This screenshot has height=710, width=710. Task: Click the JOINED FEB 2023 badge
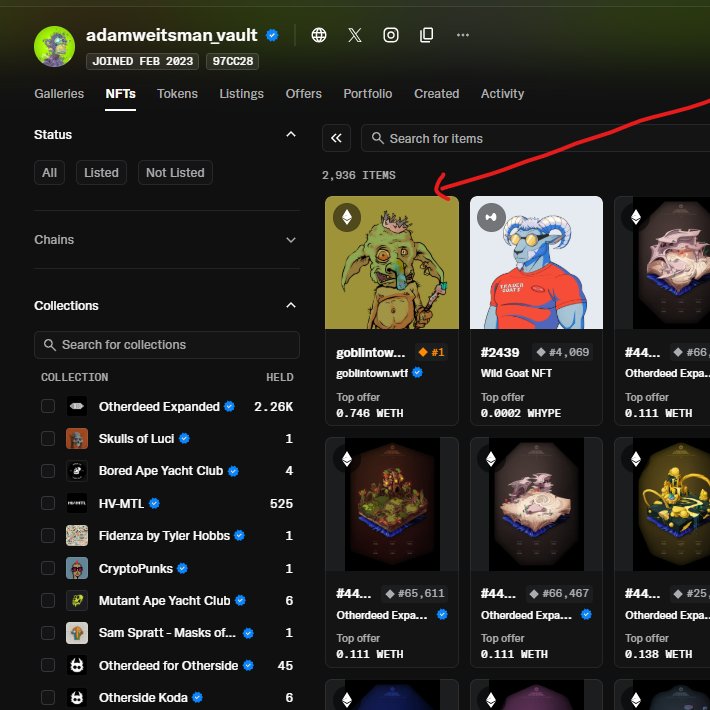click(x=143, y=61)
